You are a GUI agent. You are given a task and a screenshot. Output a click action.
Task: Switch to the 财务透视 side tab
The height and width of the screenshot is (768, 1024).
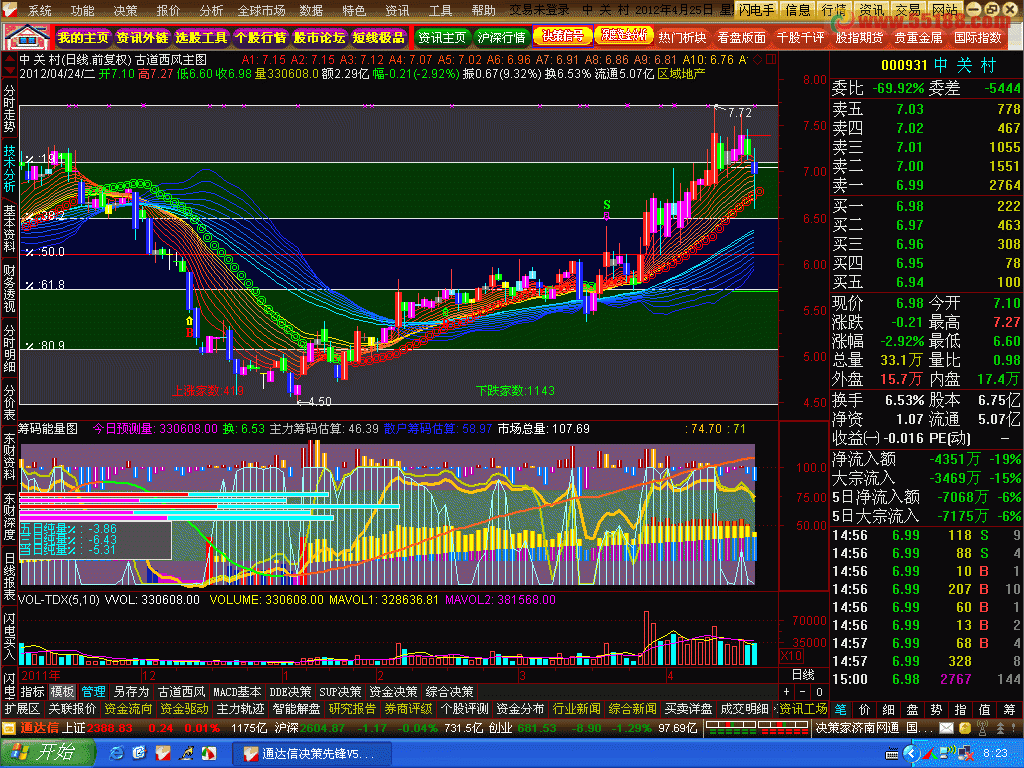pyautogui.click(x=9, y=288)
